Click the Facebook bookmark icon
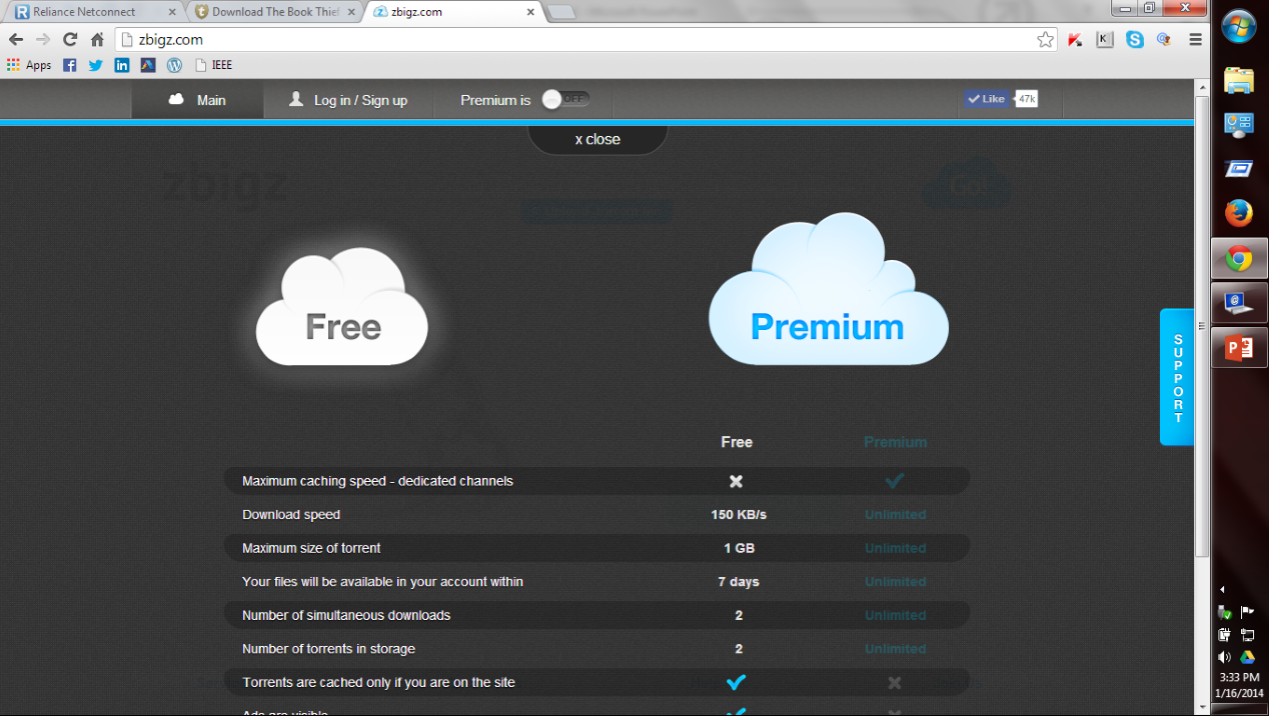Screen dimensions: 1280x720 coord(70,65)
